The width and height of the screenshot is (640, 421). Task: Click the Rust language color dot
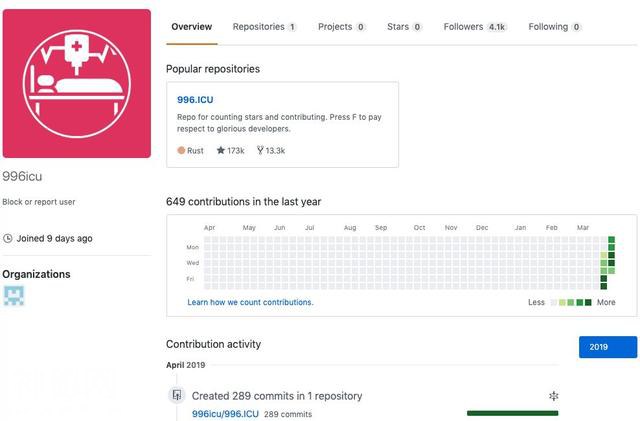[x=181, y=150]
